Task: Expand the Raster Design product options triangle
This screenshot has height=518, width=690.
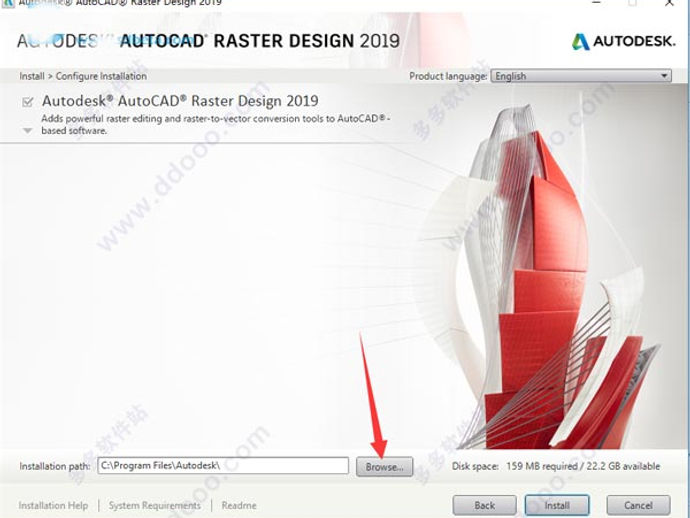Action: tap(27, 131)
